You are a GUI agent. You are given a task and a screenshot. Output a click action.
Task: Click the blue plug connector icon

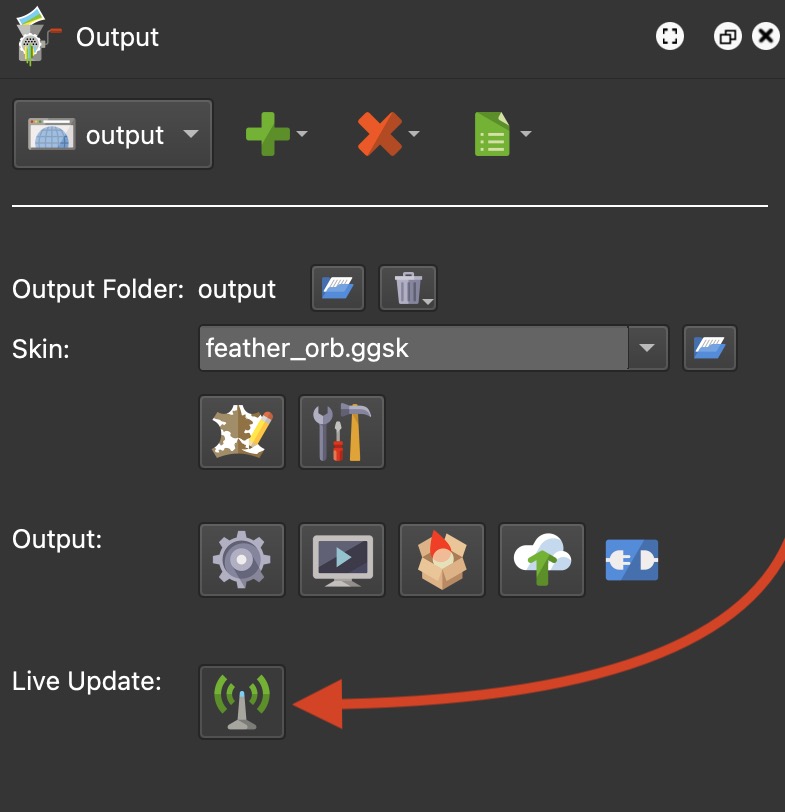[632, 560]
